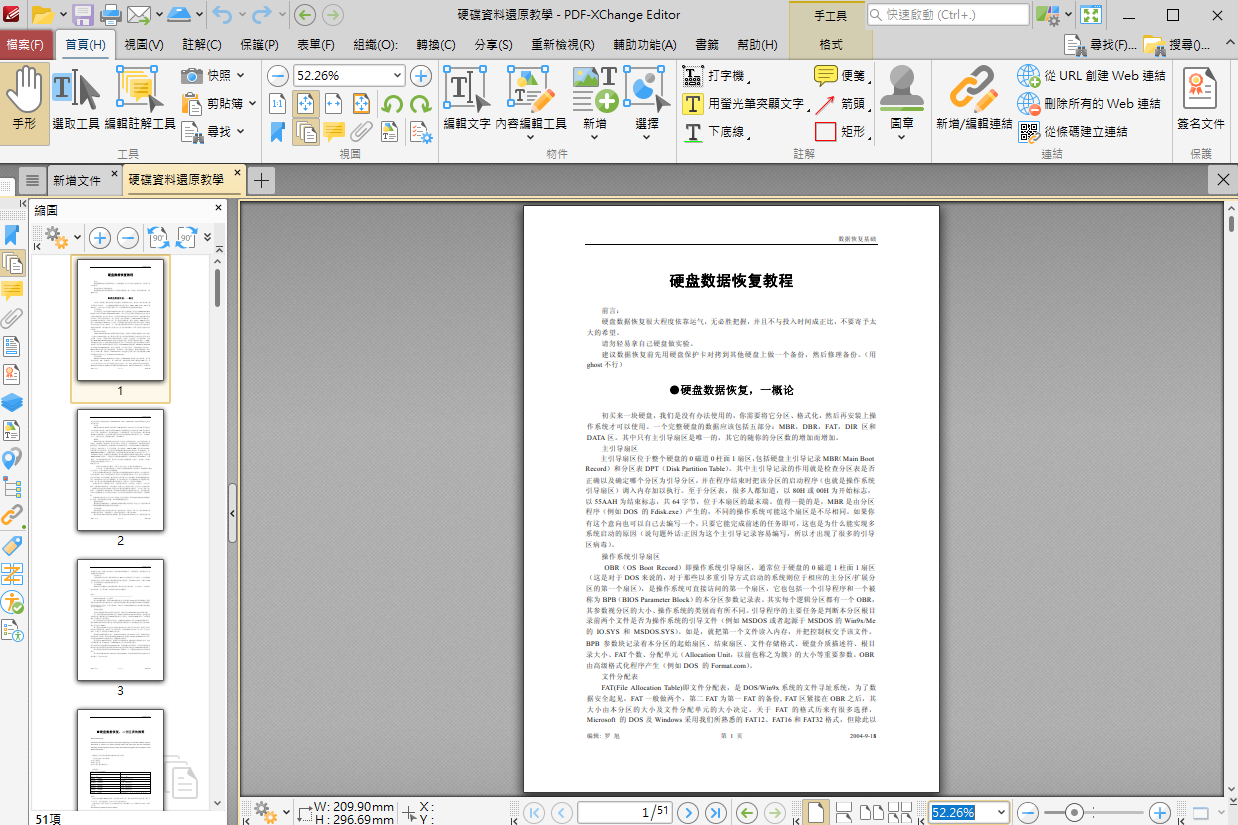Screen dimensions: 1238x825
Task: Toggle the bookmarks panel in left sidebar
Action: coord(12,235)
